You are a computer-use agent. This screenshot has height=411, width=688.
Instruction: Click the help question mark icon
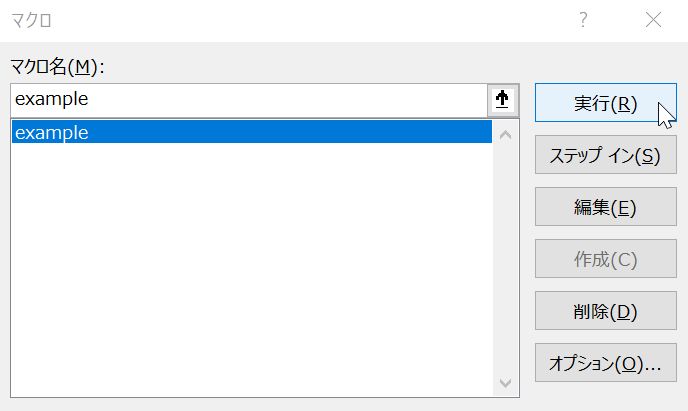tap(583, 20)
